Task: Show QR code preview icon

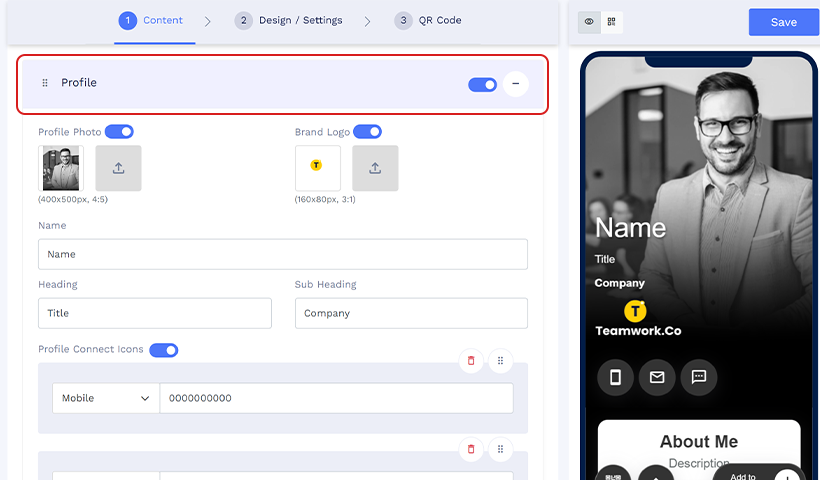Action: [611, 22]
